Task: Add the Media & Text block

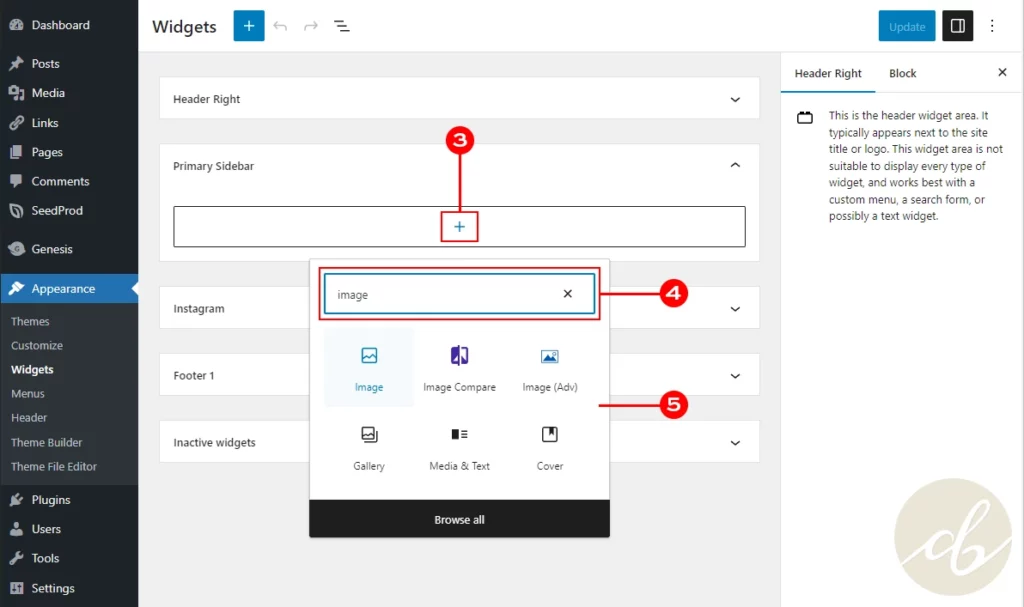Action: [x=459, y=435]
